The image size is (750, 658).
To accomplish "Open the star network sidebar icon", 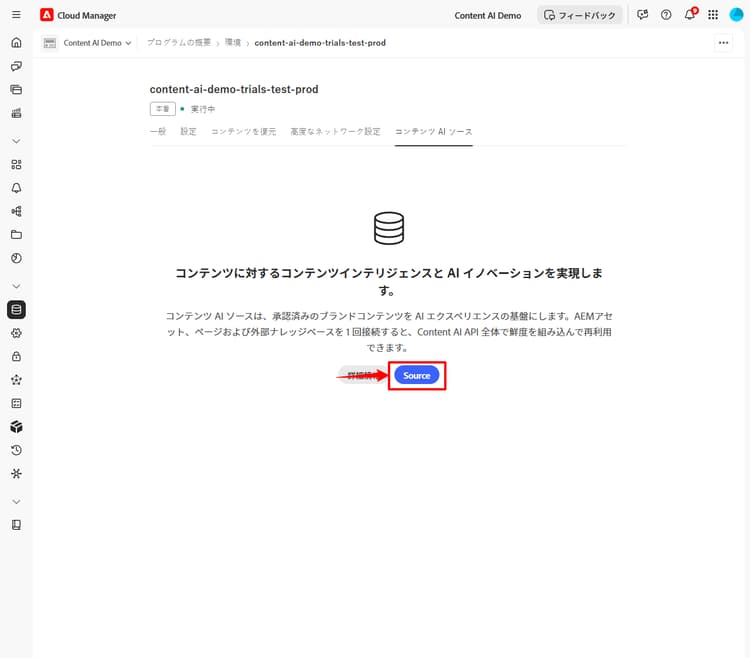I will pyautogui.click(x=16, y=380).
